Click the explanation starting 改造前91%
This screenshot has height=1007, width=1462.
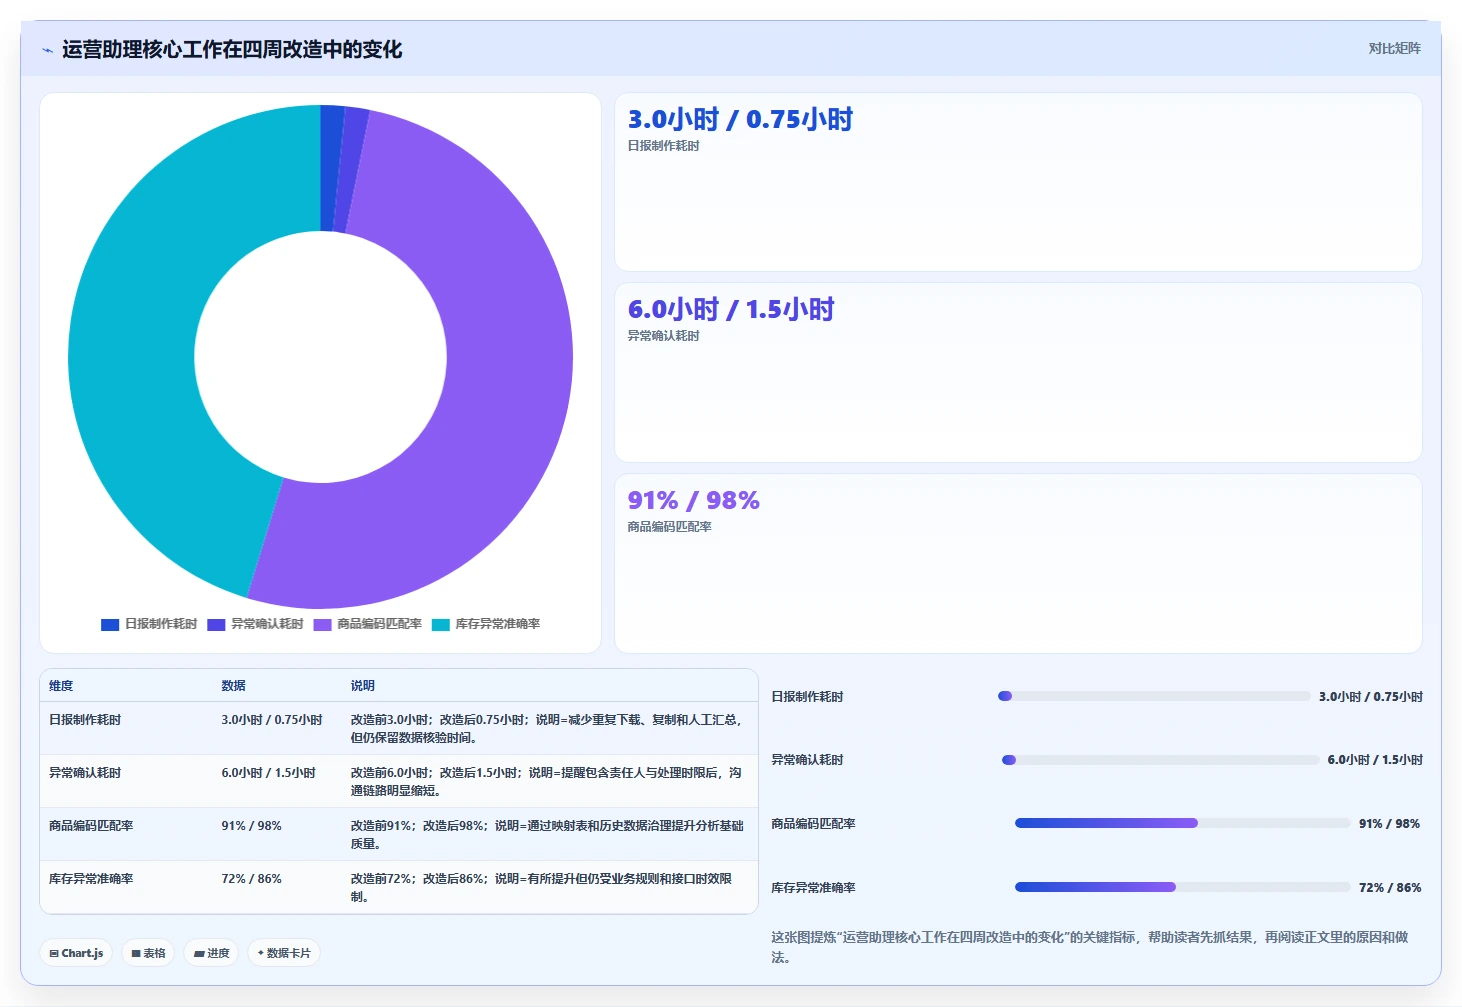547,835
